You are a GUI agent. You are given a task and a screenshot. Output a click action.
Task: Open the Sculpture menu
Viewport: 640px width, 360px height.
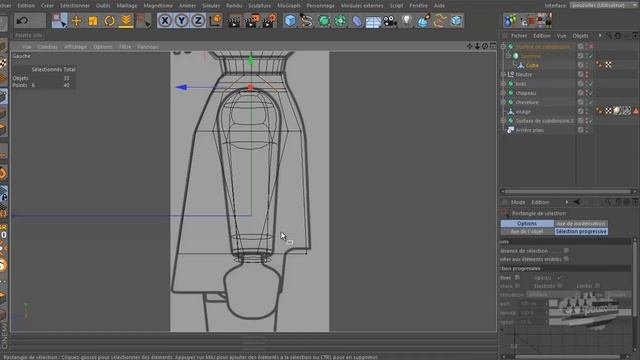point(260,6)
